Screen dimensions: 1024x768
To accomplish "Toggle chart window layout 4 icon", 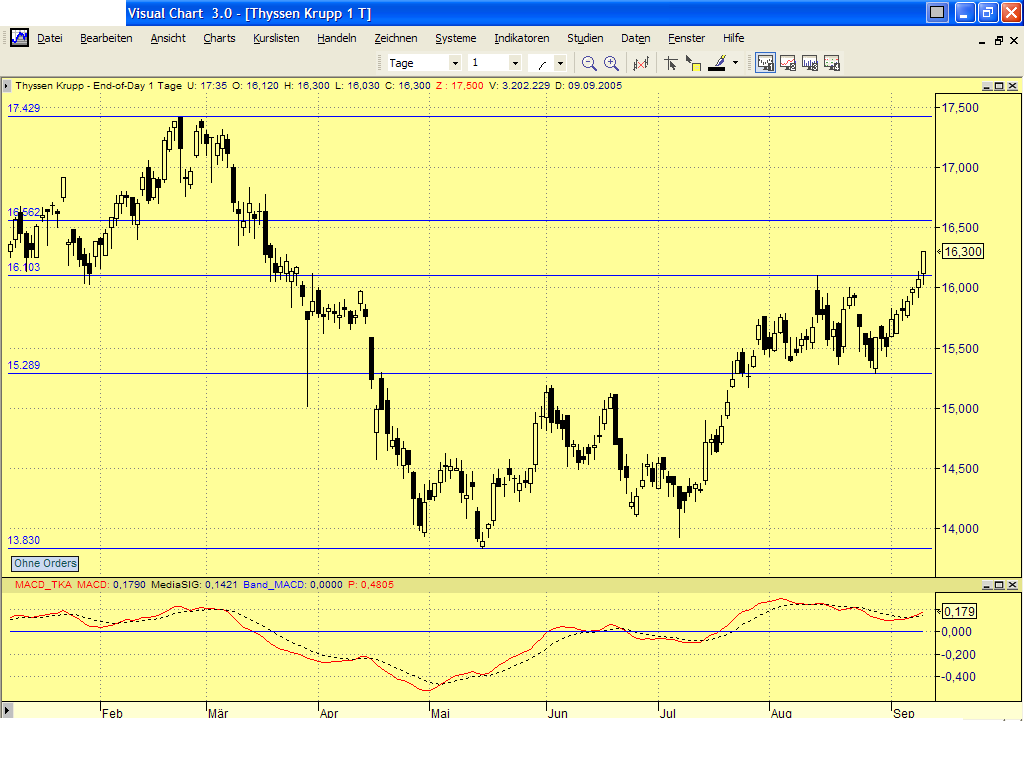I will (831, 62).
